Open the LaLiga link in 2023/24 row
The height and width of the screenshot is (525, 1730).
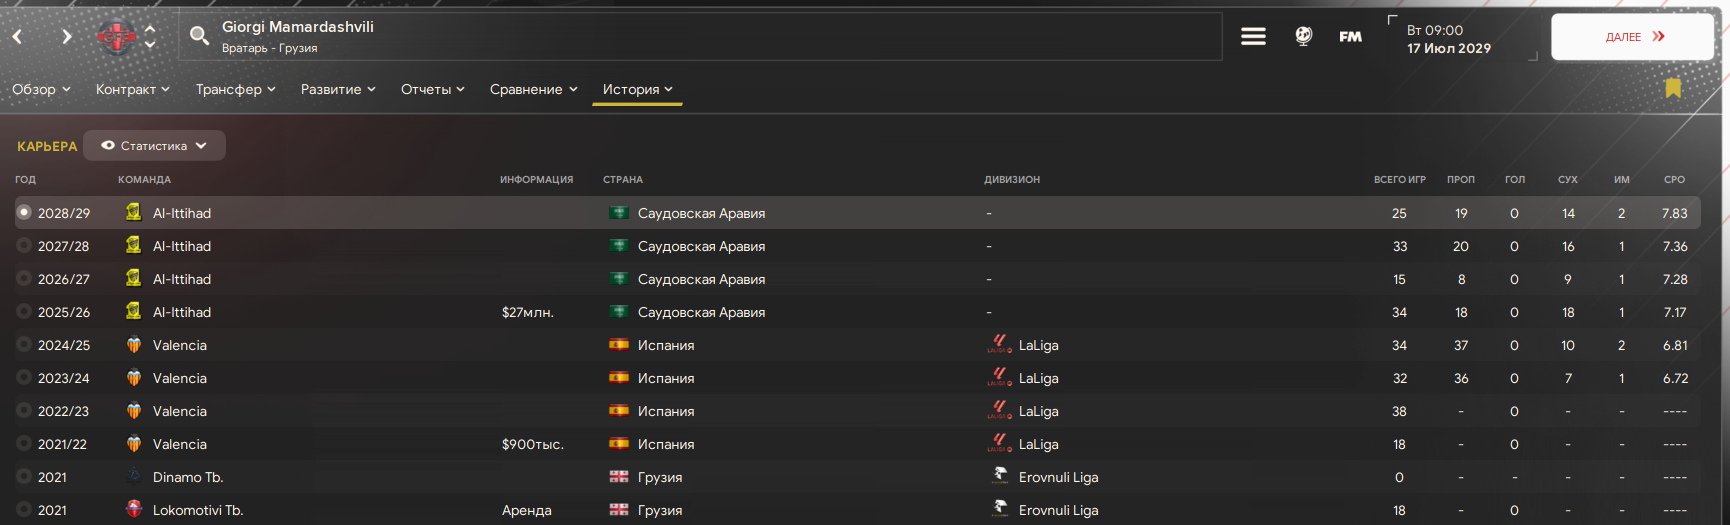point(1038,378)
